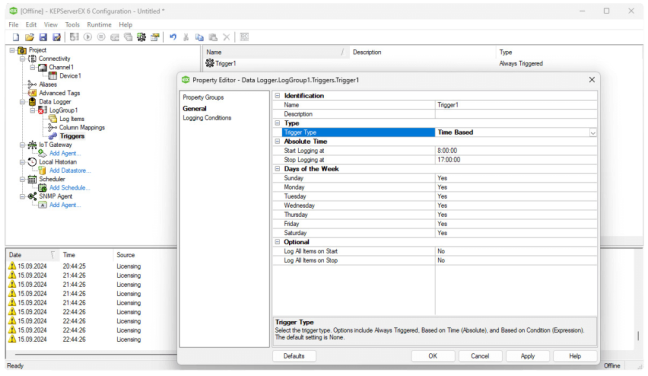
Task: Toggle Log All Items on Start value
Action: click(516, 251)
